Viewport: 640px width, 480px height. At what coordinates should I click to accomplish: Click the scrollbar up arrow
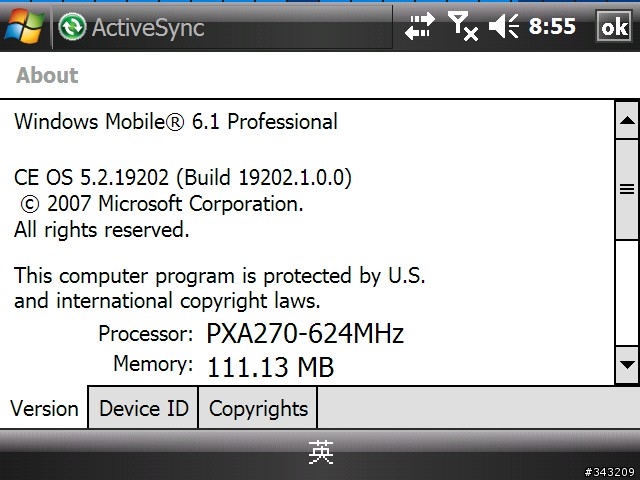[x=627, y=120]
